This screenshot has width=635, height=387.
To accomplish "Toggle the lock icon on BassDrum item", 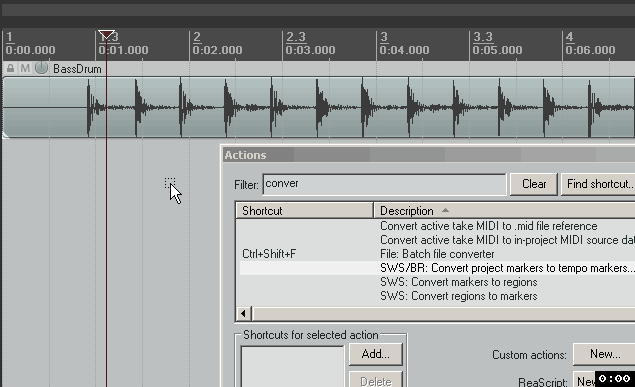I will coord(10,68).
